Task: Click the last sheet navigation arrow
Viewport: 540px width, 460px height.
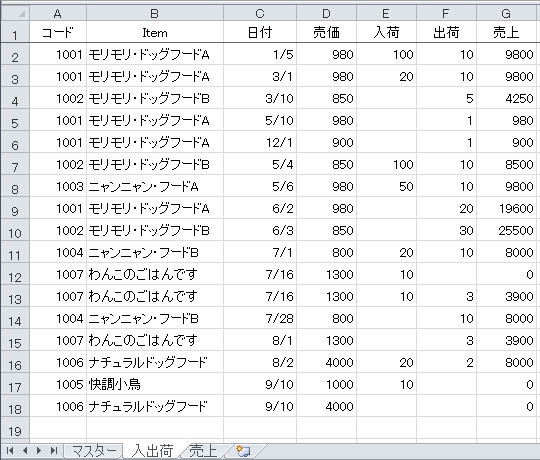Action: [54, 450]
